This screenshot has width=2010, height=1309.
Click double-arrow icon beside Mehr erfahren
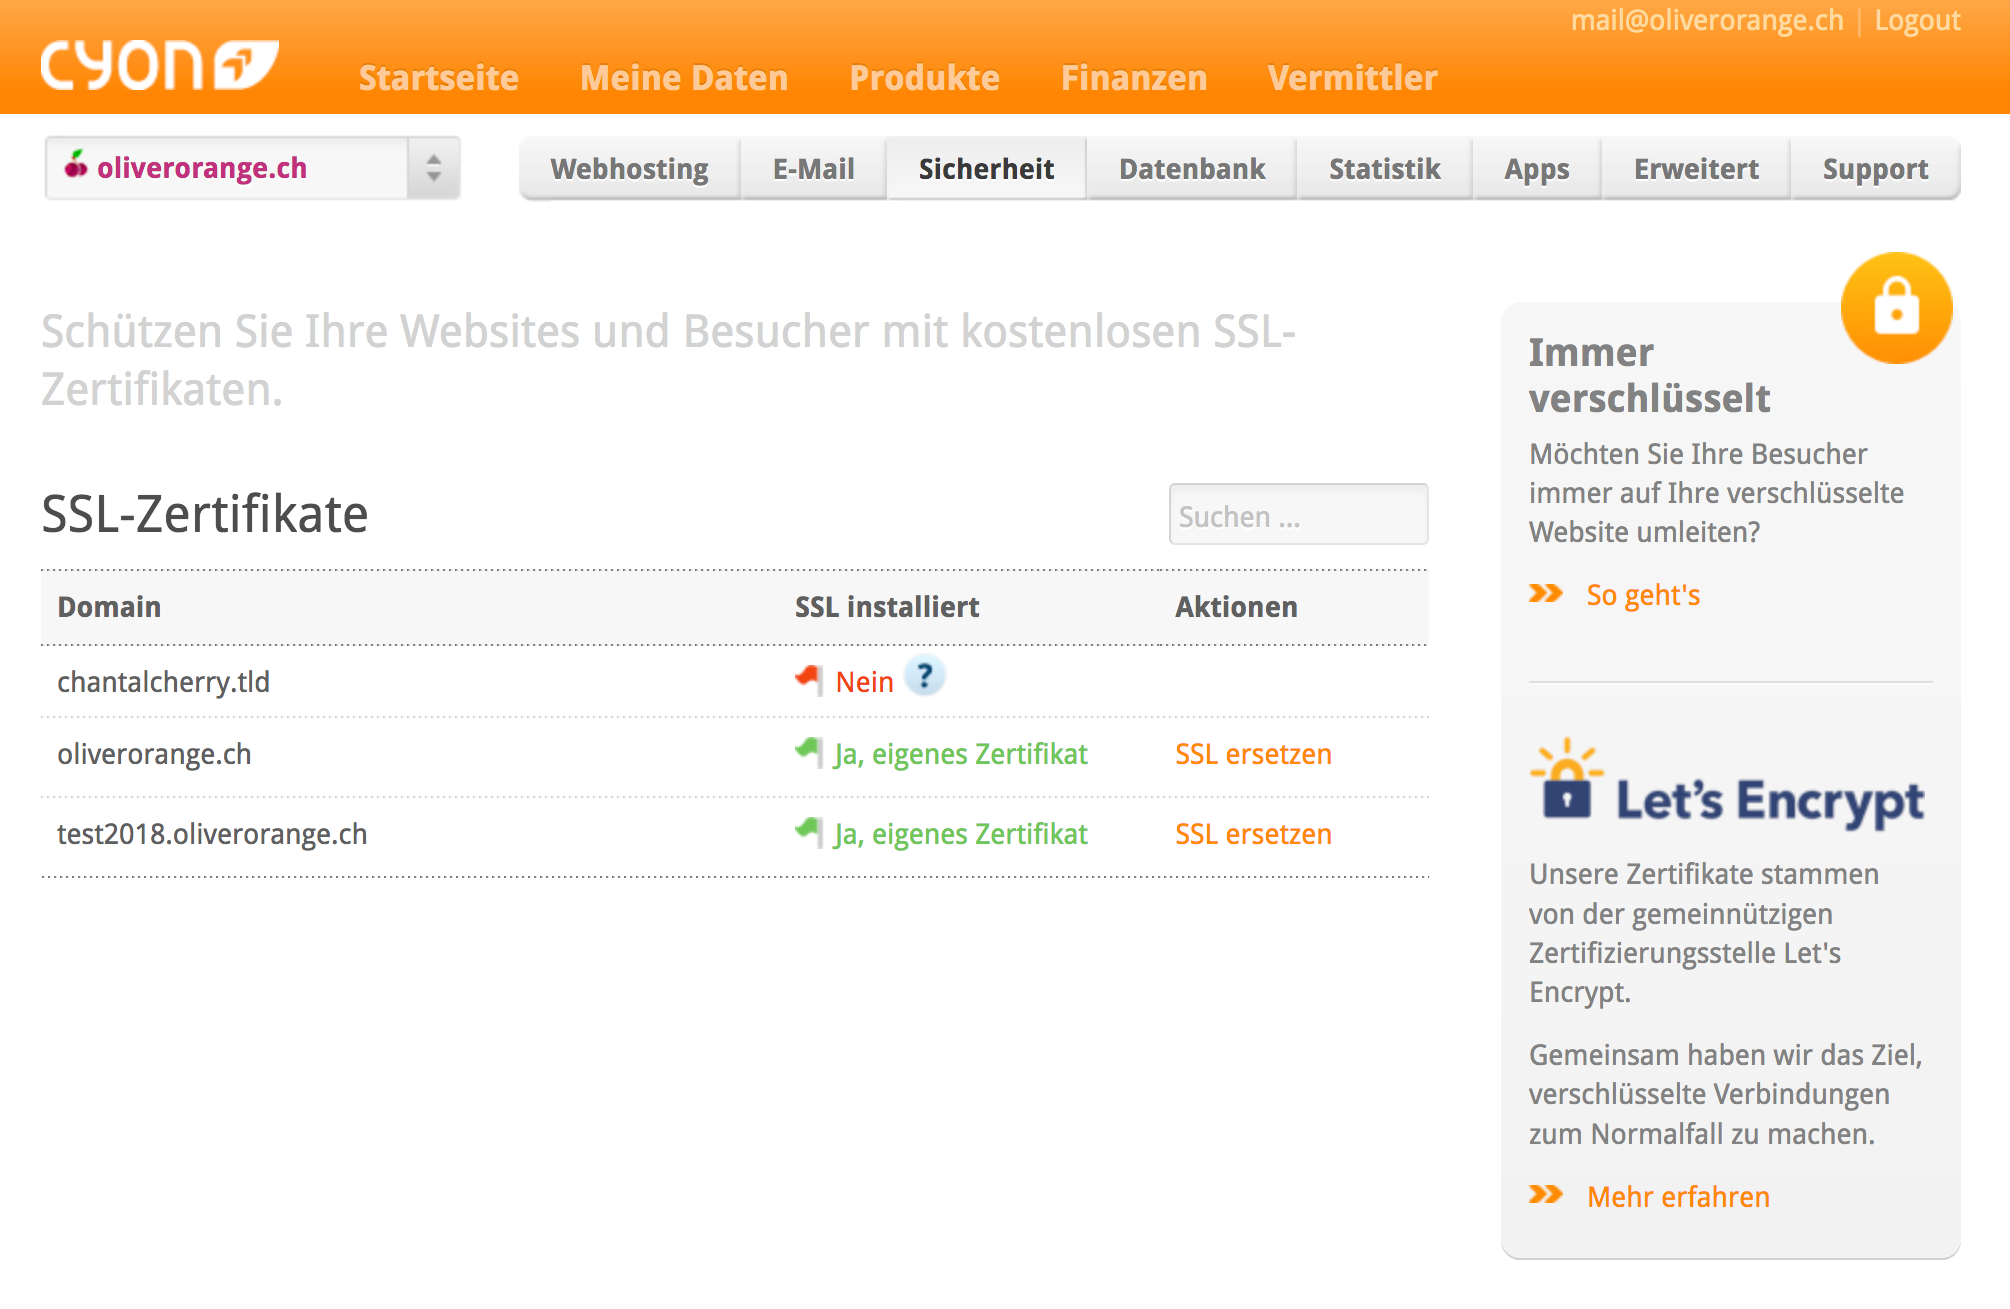(x=1546, y=1195)
